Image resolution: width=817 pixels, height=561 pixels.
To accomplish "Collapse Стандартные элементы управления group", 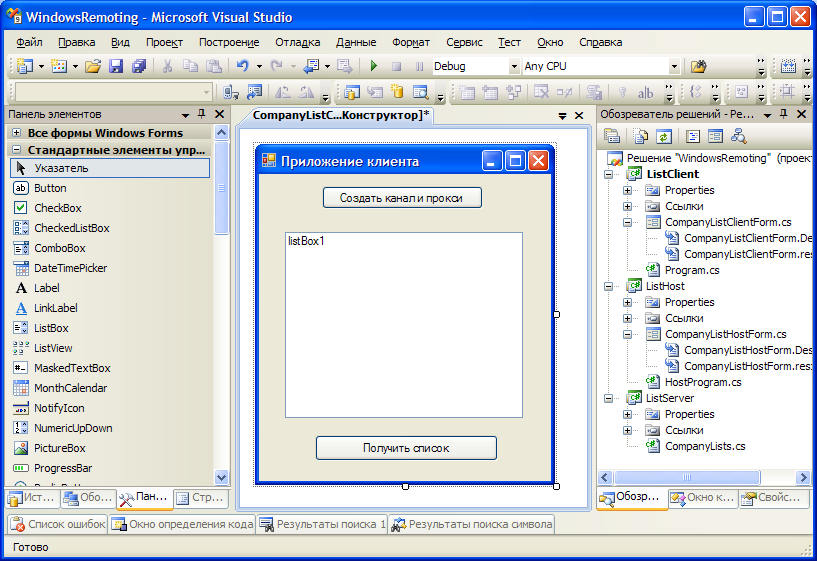I will 16,150.
